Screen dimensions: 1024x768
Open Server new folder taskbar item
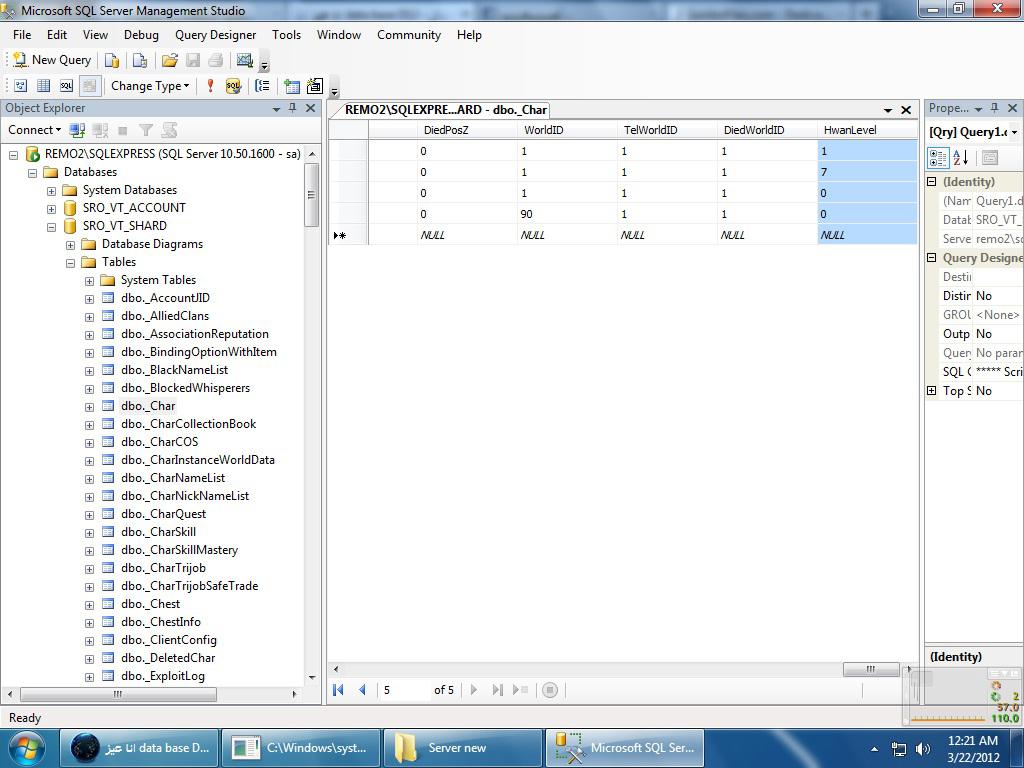tap(462, 748)
